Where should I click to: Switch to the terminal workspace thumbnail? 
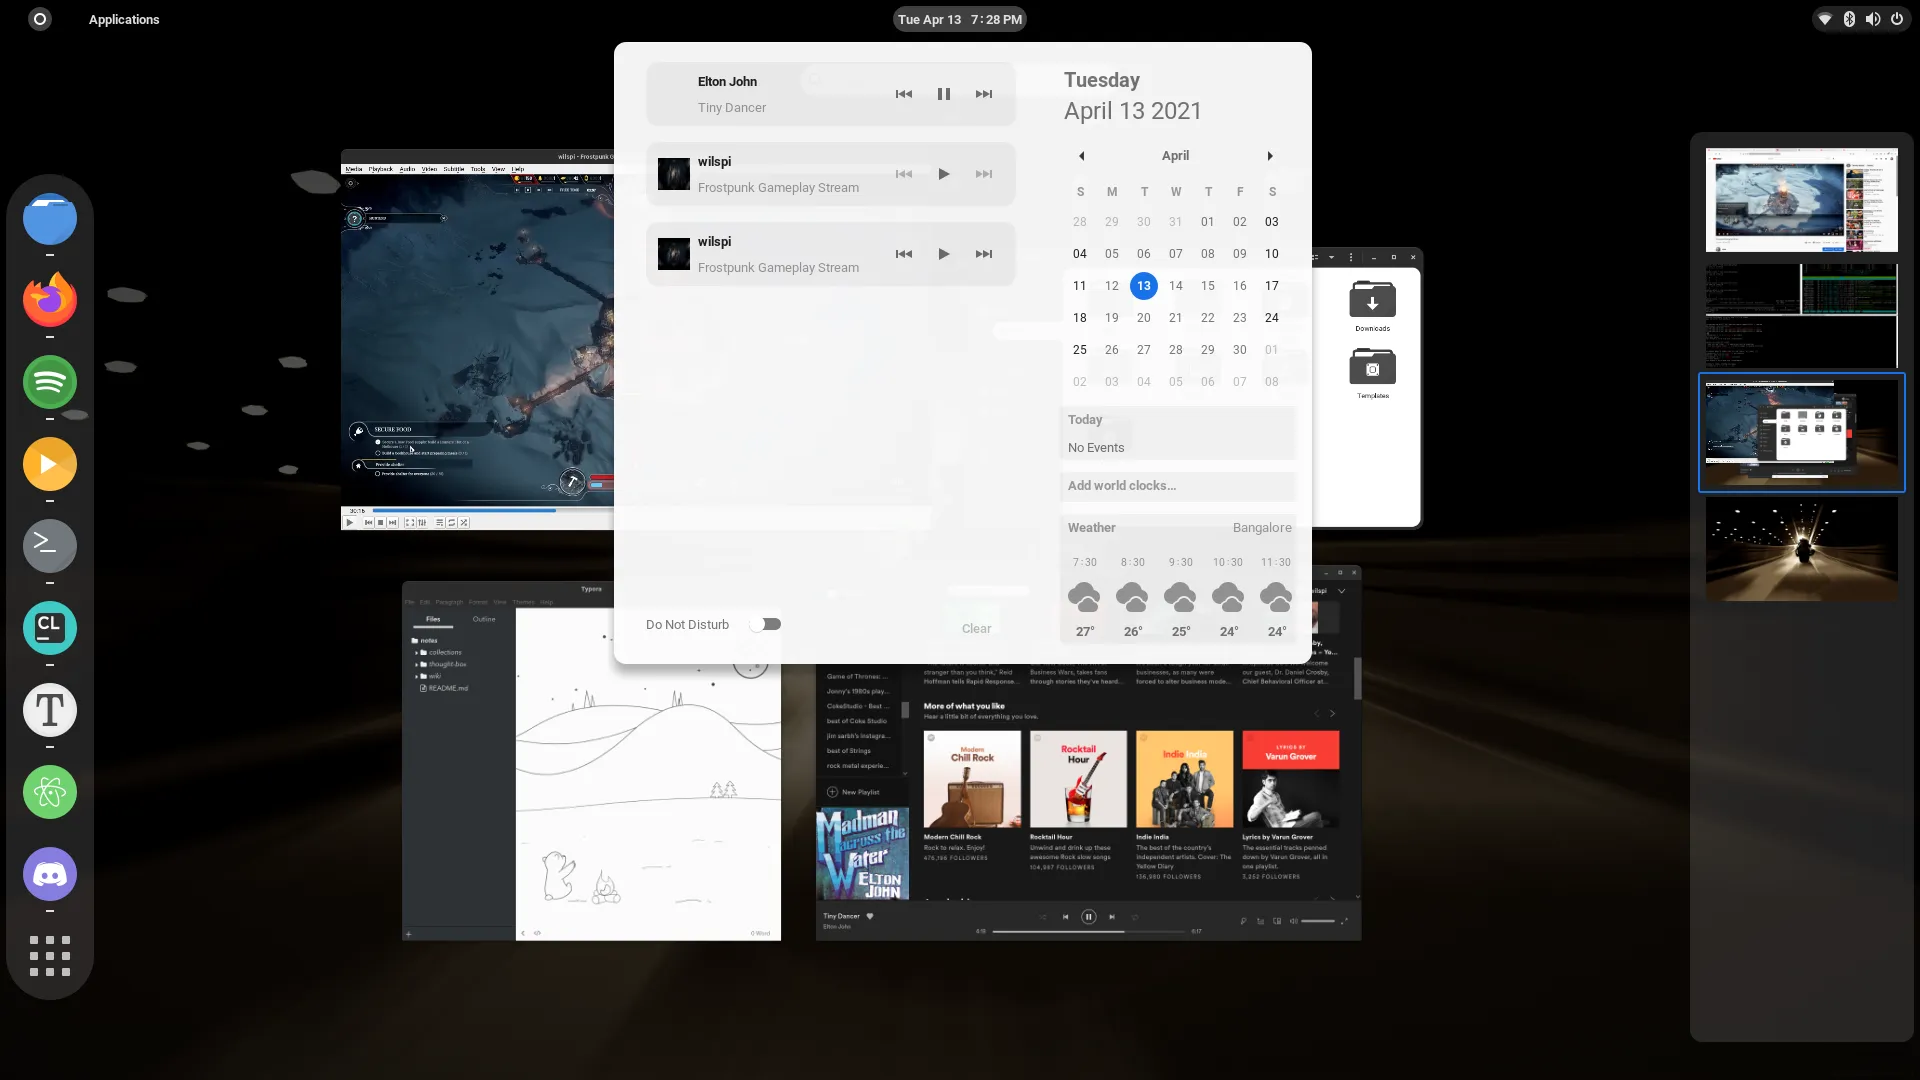coord(1801,316)
